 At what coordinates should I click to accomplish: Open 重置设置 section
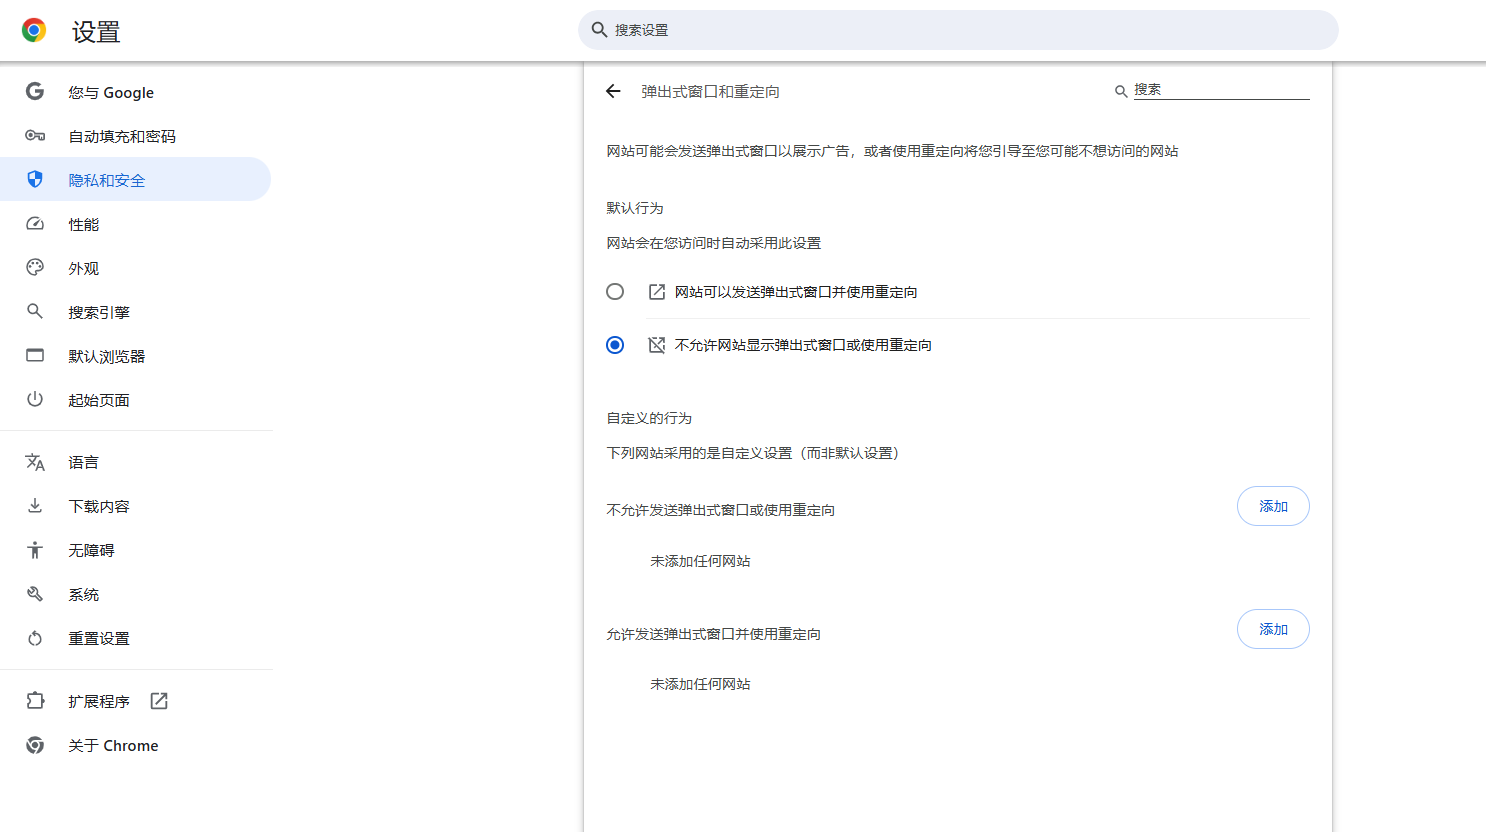click(135, 638)
